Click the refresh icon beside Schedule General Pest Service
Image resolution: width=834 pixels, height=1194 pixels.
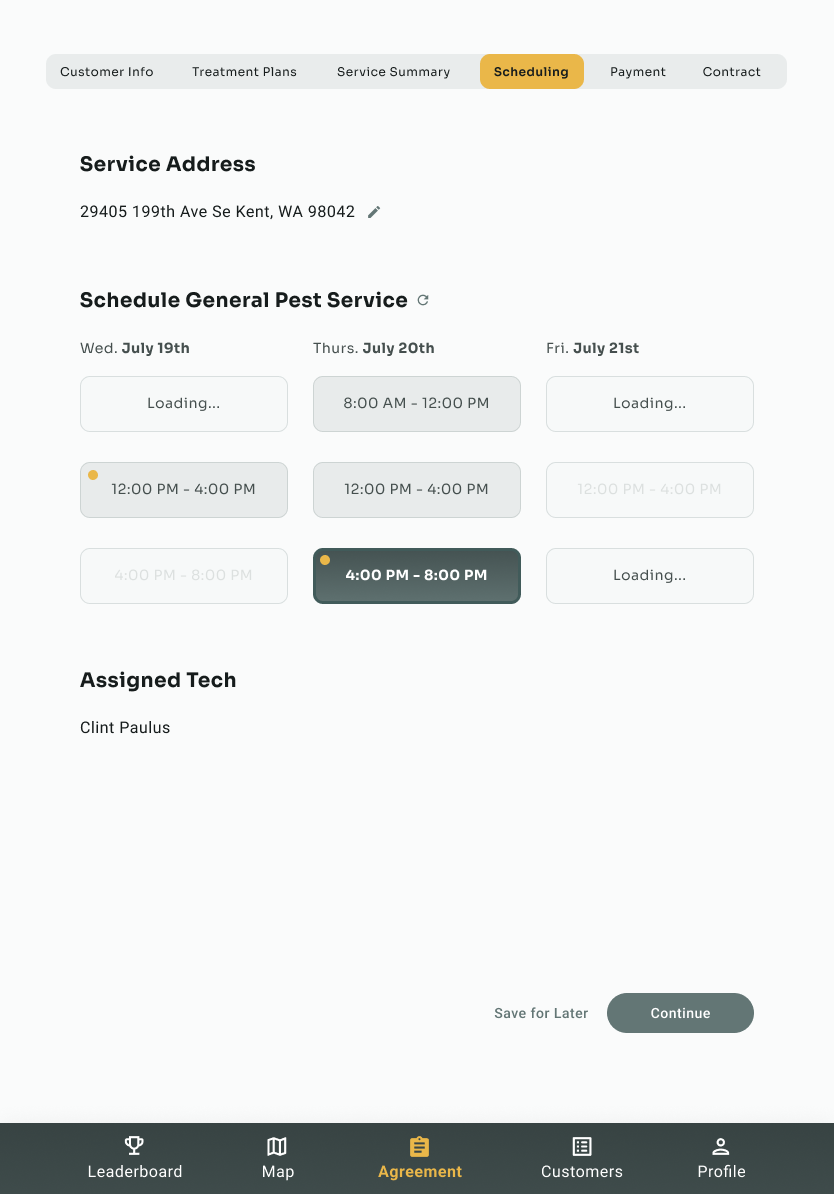coord(422,300)
